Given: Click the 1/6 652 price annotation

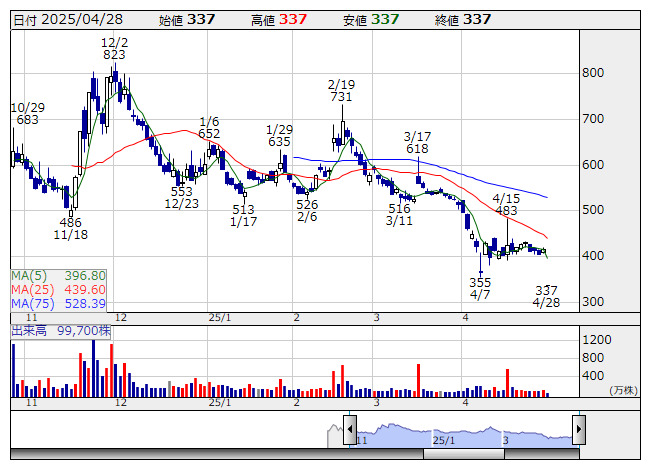Looking at the screenshot, I should (209, 128).
